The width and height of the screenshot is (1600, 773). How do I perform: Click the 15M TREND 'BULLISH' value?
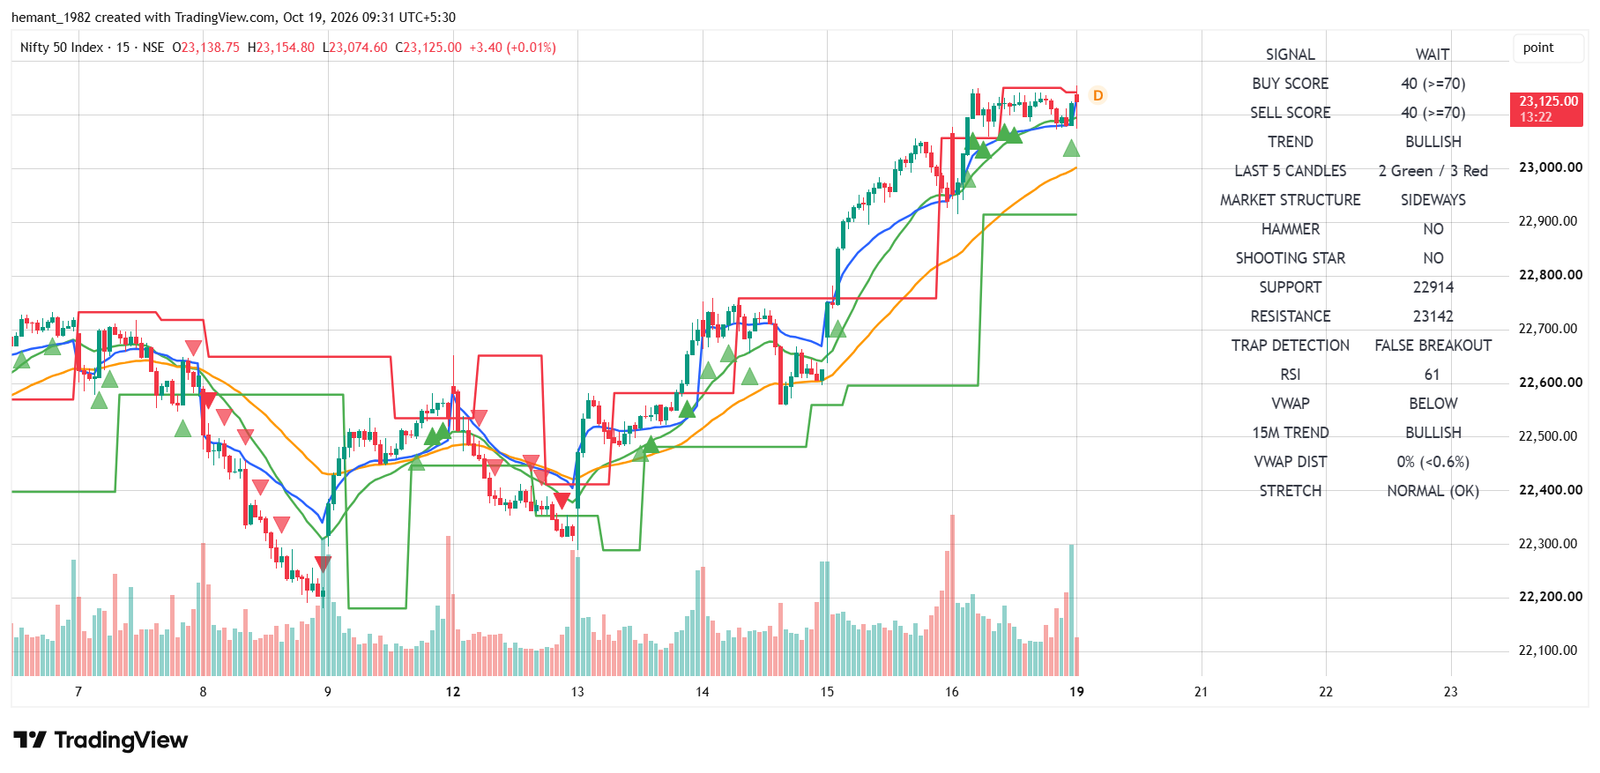1432,433
